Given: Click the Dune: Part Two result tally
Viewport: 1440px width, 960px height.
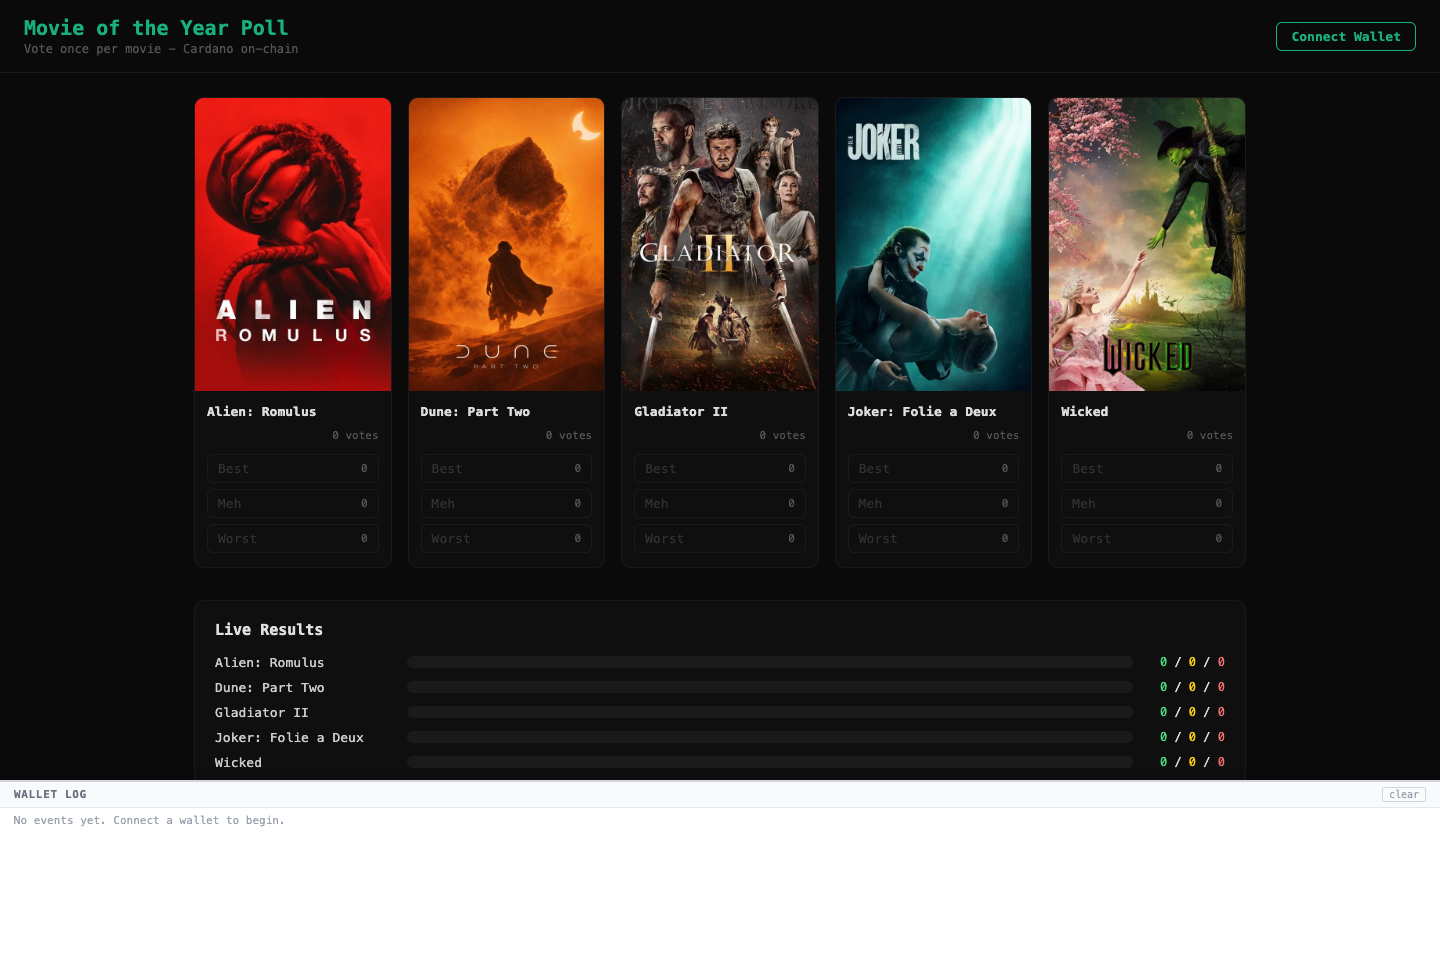Looking at the screenshot, I should click(x=1192, y=687).
